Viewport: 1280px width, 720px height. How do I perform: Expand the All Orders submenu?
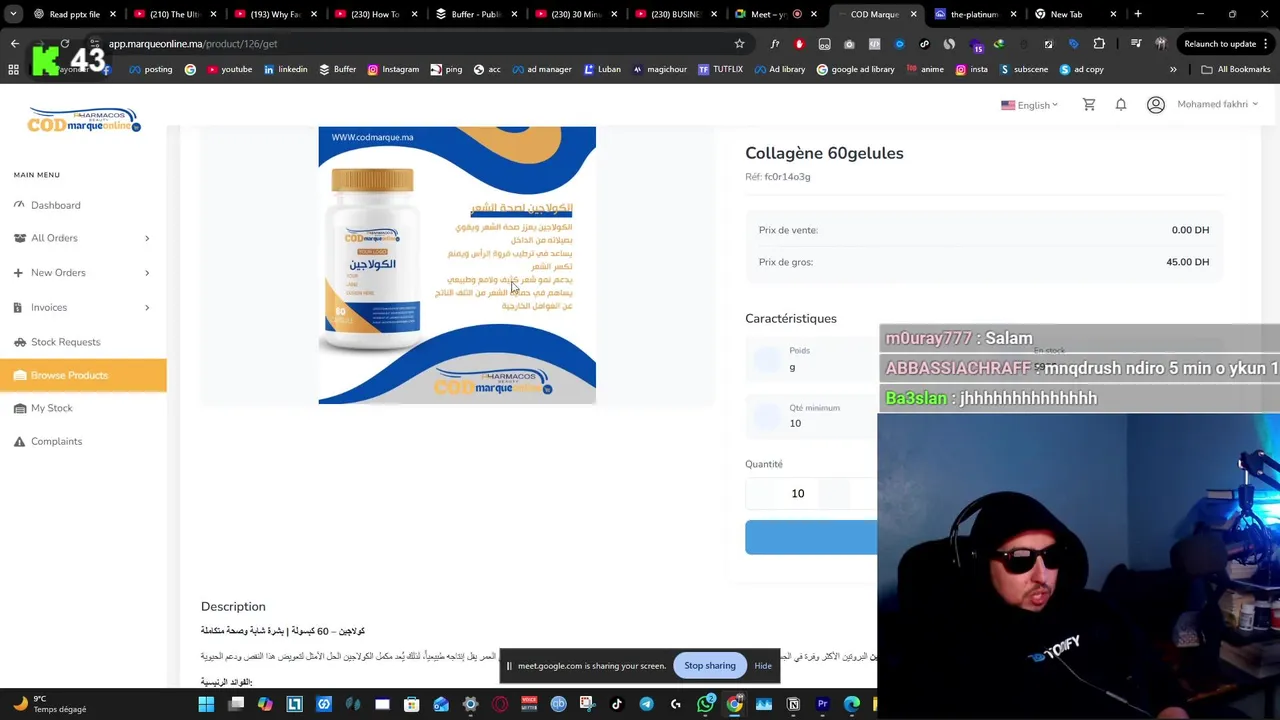click(83, 238)
